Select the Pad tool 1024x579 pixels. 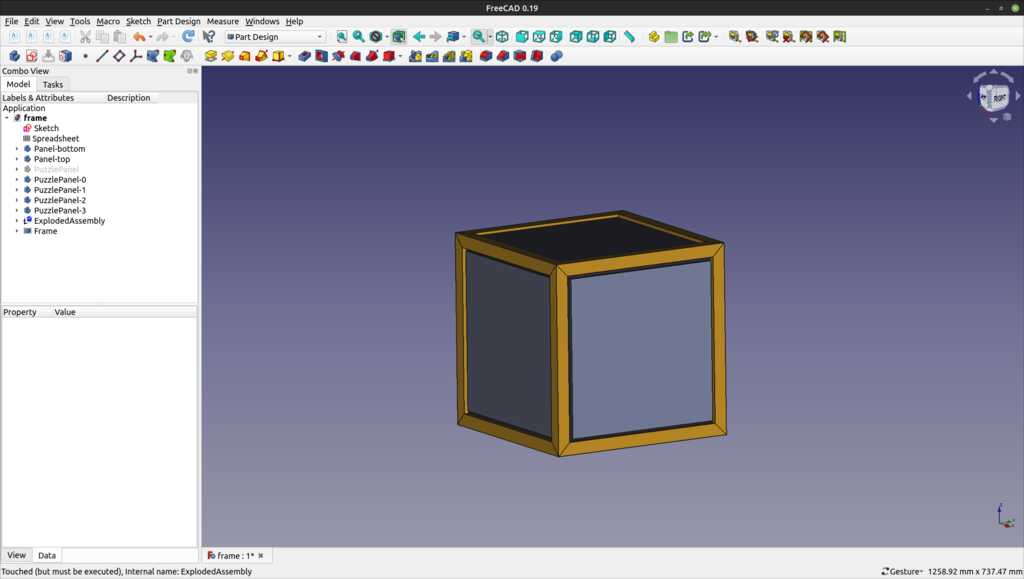[x=210, y=56]
